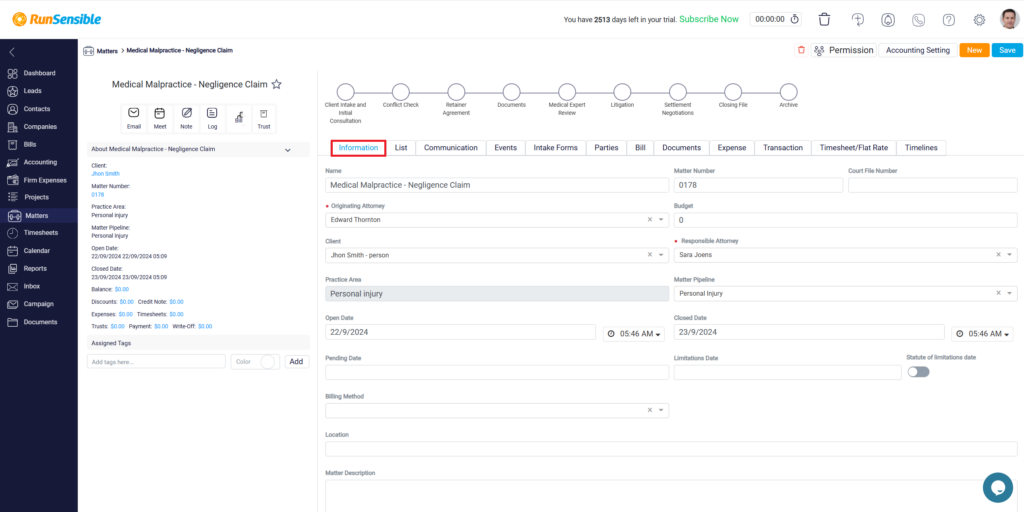Image resolution: width=1024 pixels, height=512 pixels.
Task: Switch to the Intake Forms tab
Action: click(x=555, y=148)
